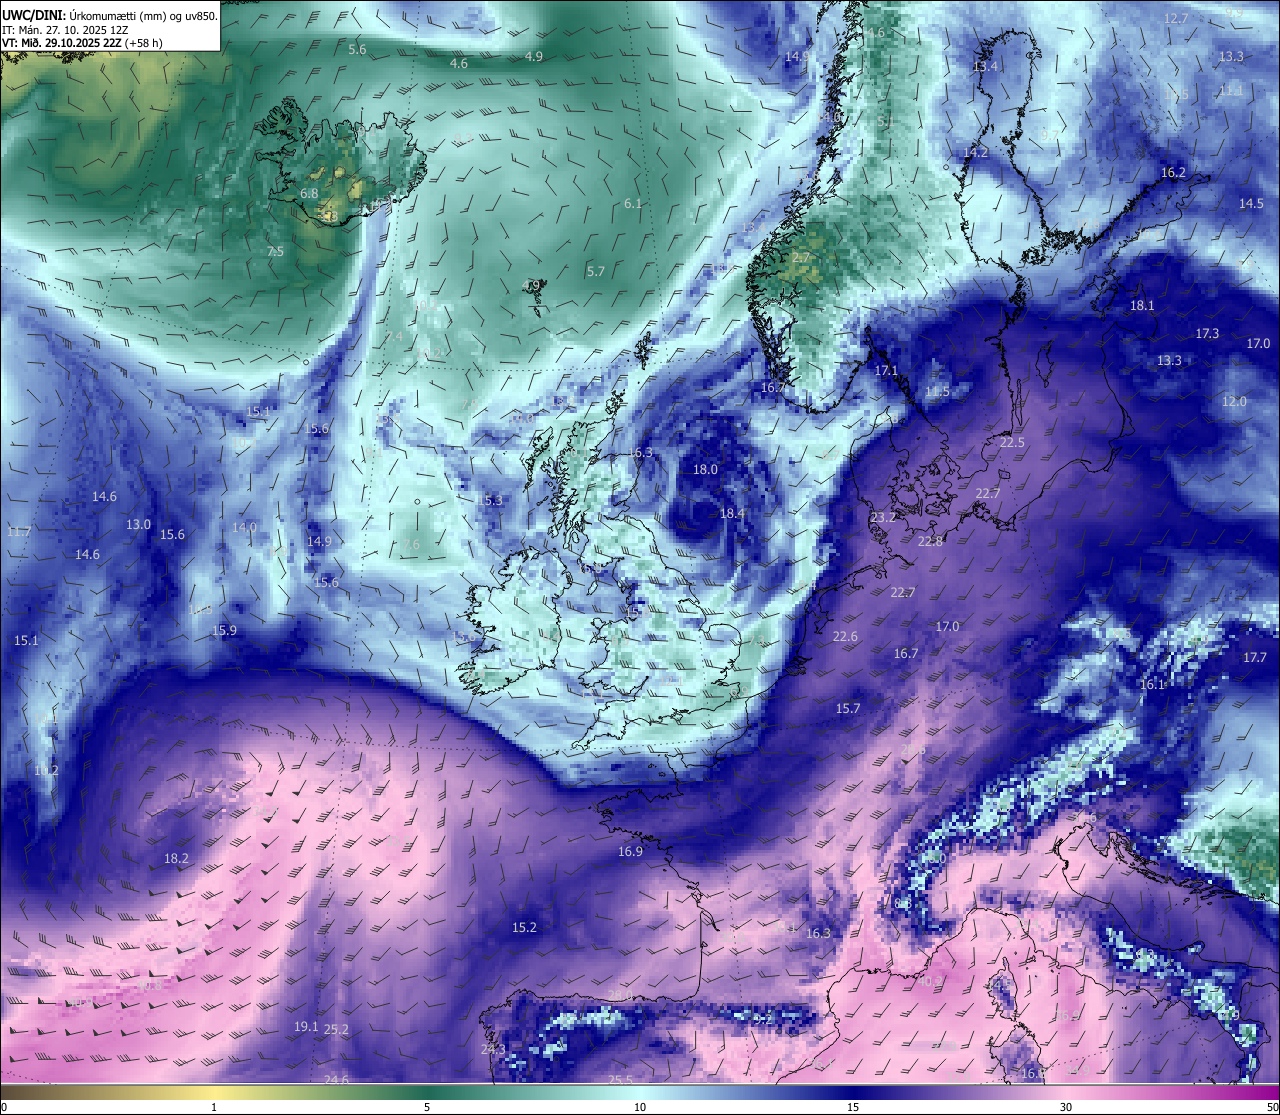Click the 11.7 value label

point(18,532)
